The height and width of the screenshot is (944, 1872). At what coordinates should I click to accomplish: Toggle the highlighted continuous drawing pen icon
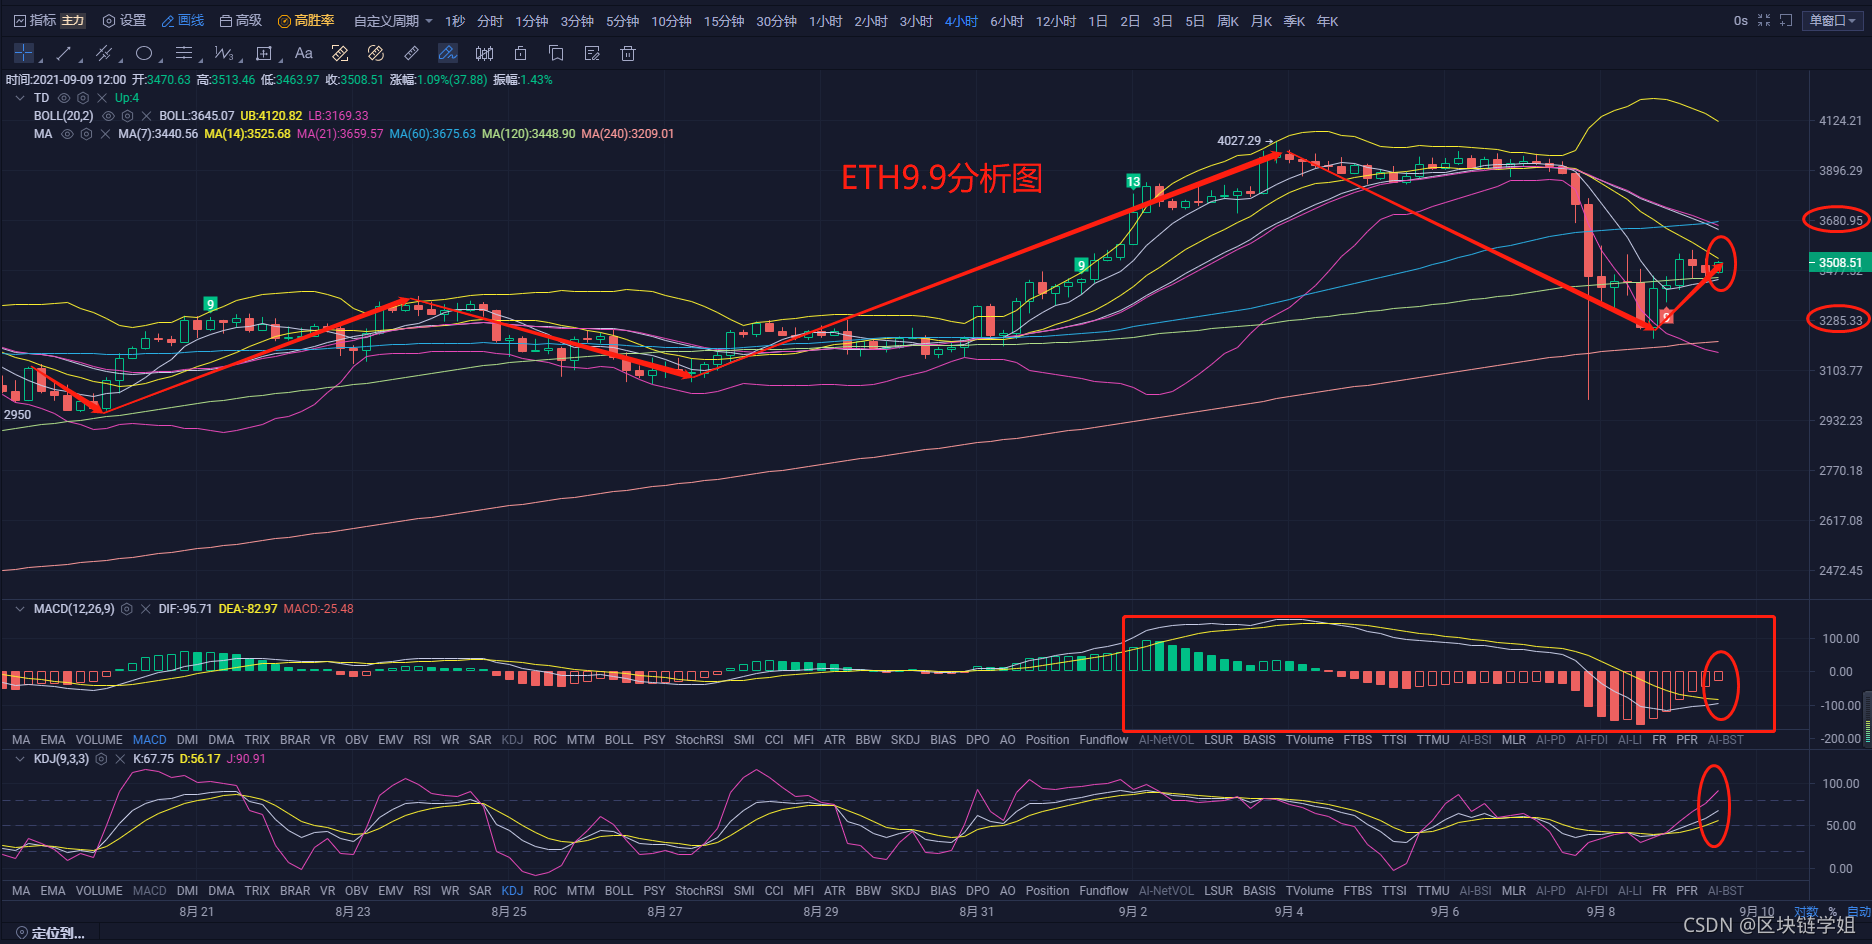click(x=448, y=53)
